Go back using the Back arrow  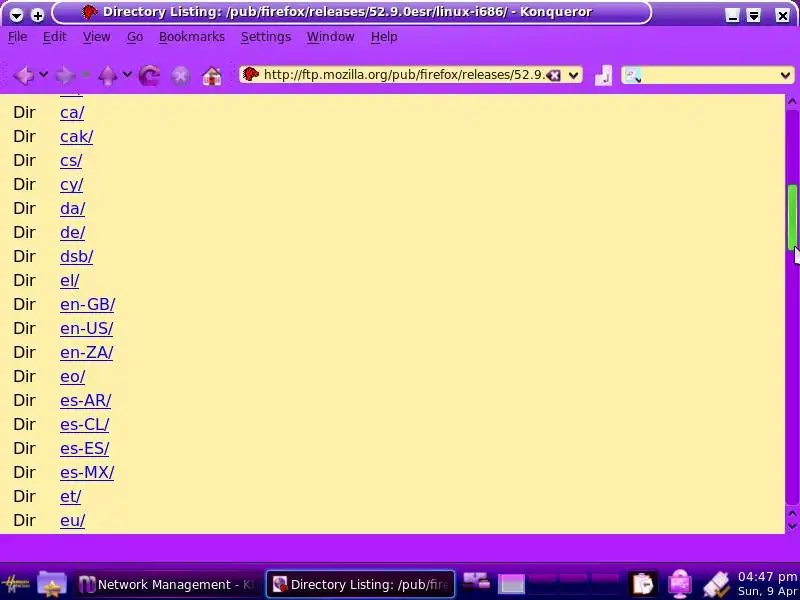(23, 76)
